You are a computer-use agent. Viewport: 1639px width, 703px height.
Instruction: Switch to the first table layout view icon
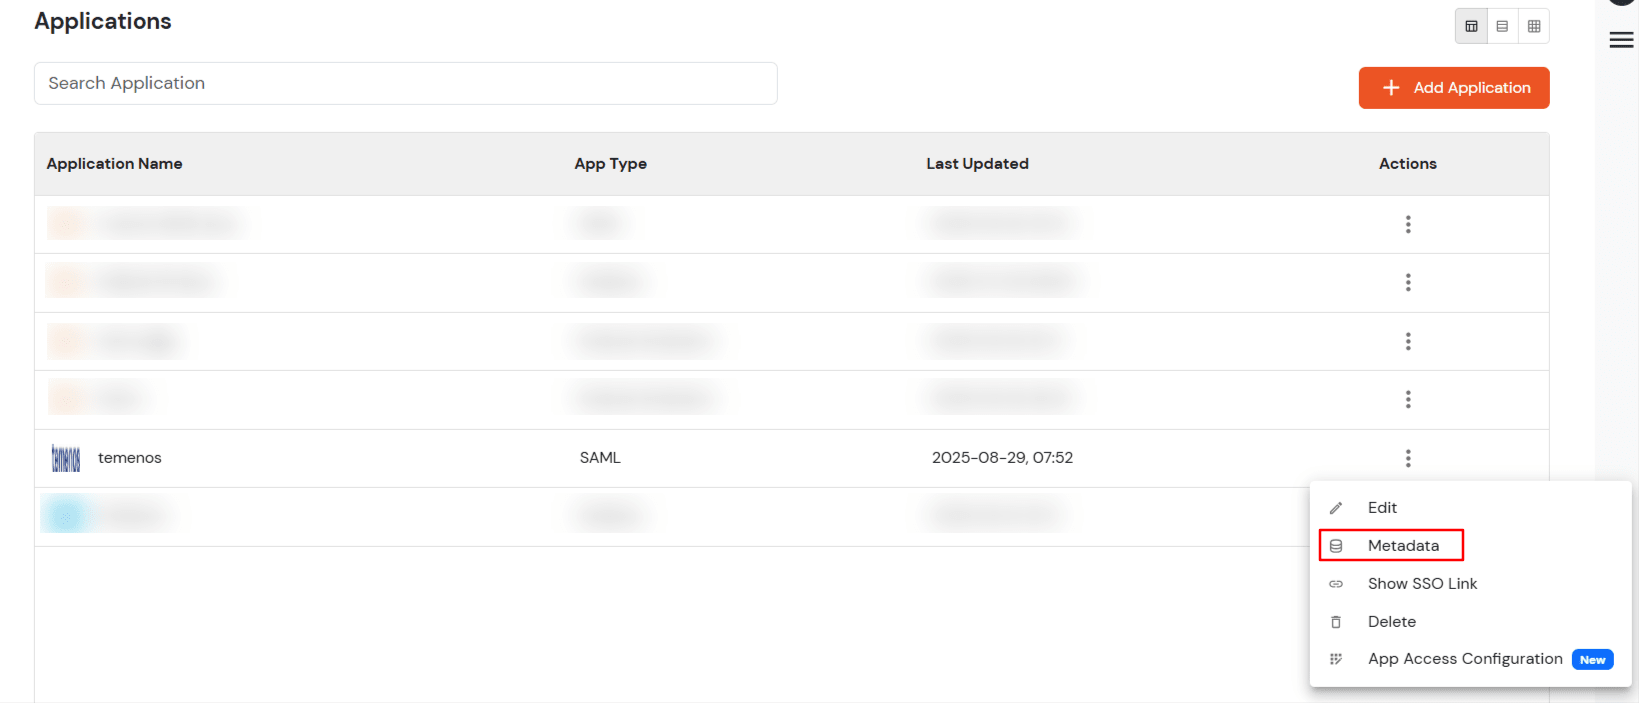pyautogui.click(x=1471, y=26)
